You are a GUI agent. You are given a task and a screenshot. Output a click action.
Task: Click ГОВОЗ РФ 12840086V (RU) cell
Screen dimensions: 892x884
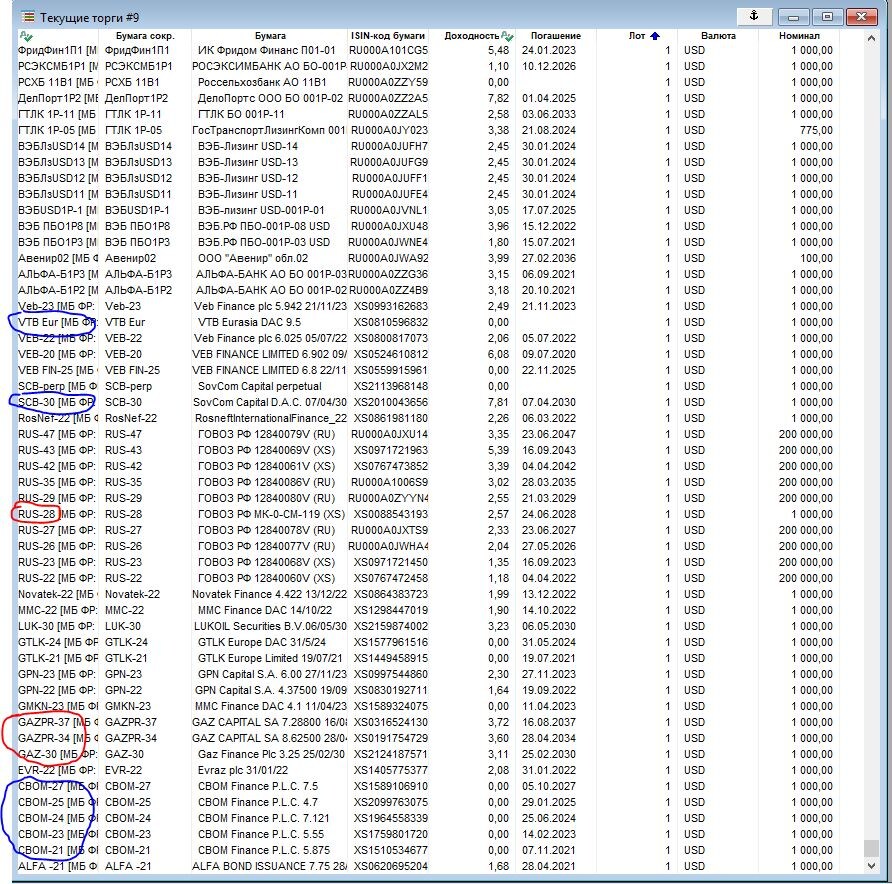266,482
